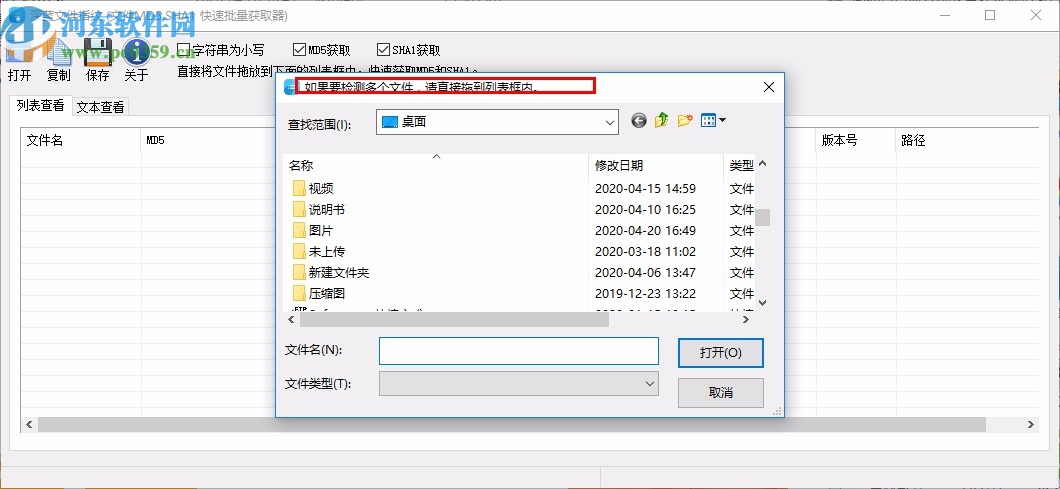
Task: Click the vertical scrollbar thumb in file list
Action: [763, 217]
